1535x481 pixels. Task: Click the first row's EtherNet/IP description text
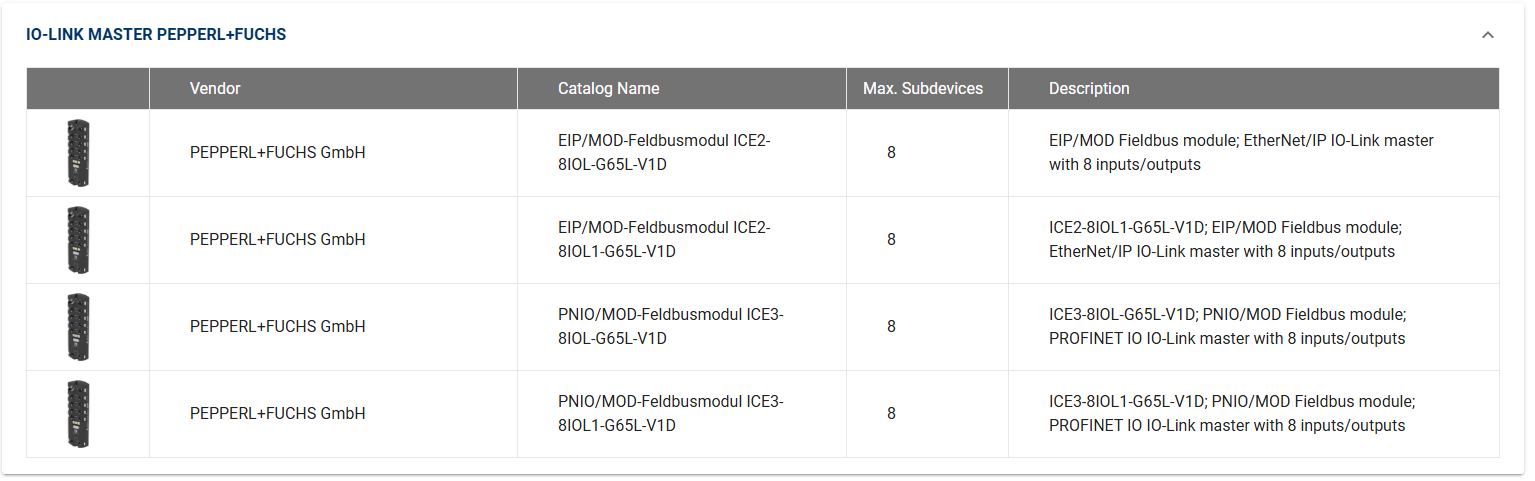(1240, 153)
